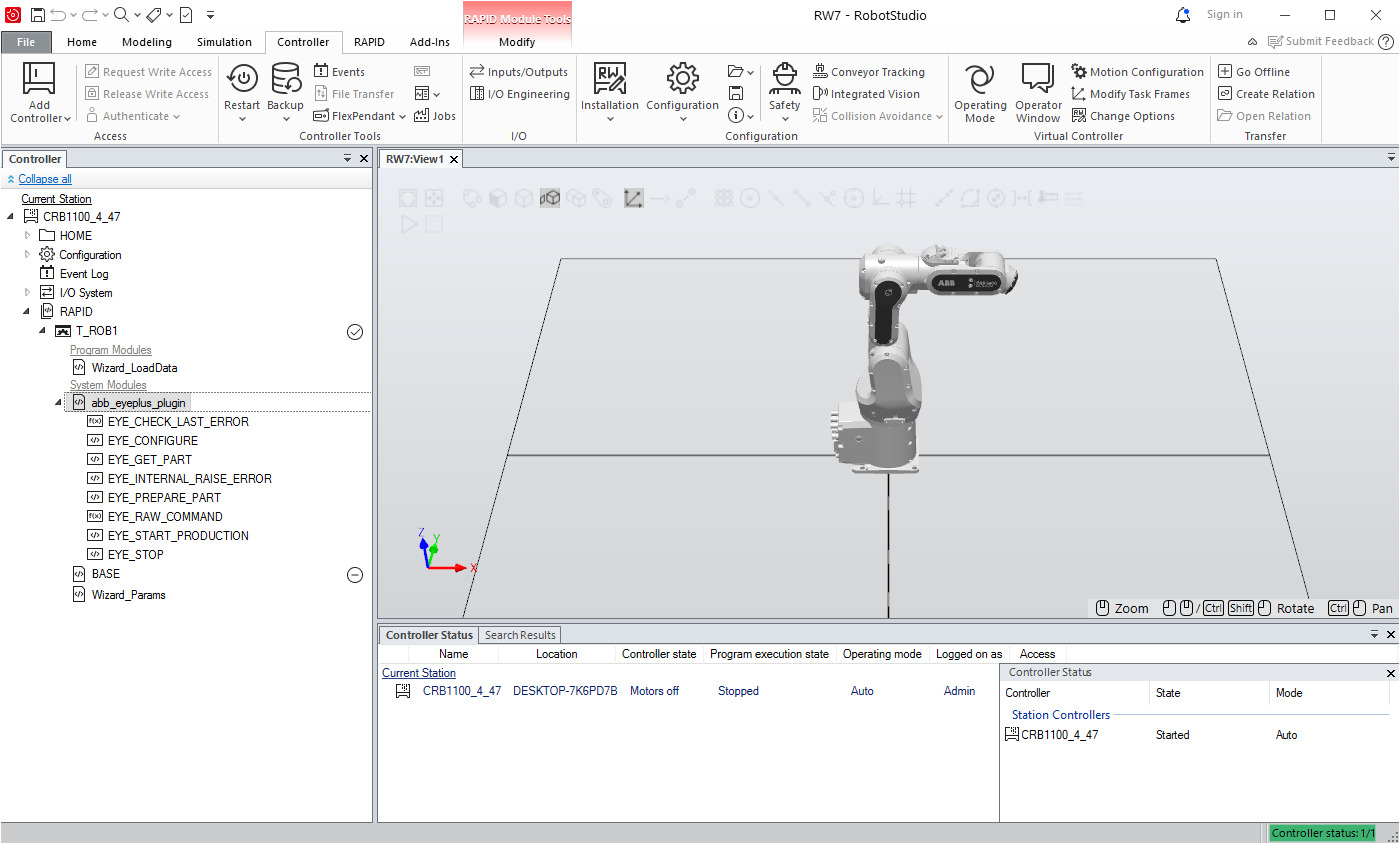Toggle the minus circle beside BASE module
1400x844 pixels.
pyautogui.click(x=354, y=575)
